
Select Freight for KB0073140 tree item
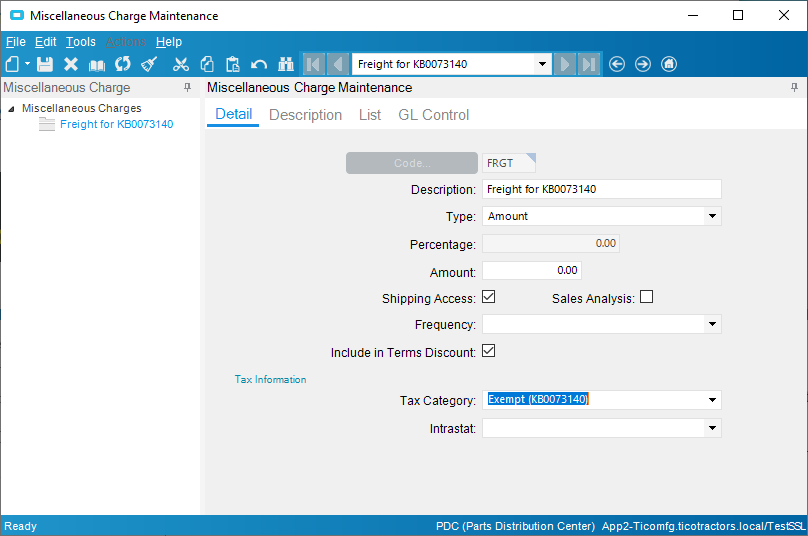coord(116,124)
